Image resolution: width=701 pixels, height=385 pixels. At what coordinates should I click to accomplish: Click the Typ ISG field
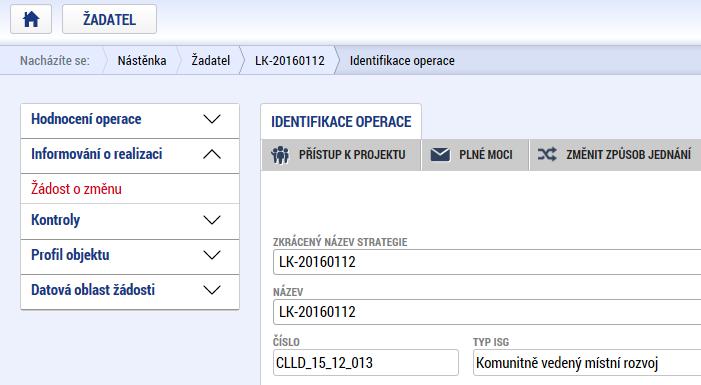coord(587,363)
